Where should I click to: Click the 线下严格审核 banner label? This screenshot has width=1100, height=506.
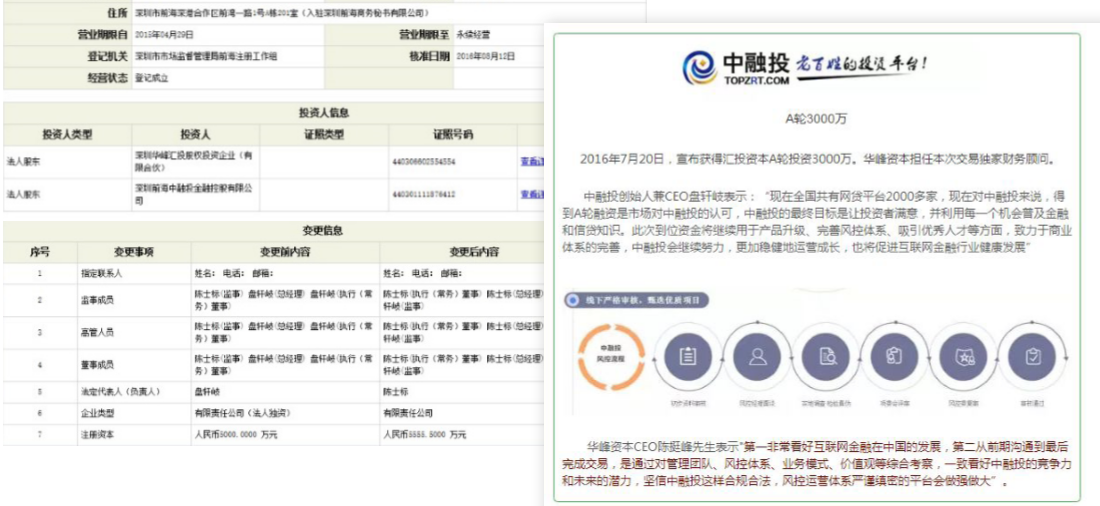pyautogui.click(x=640, y=299)
